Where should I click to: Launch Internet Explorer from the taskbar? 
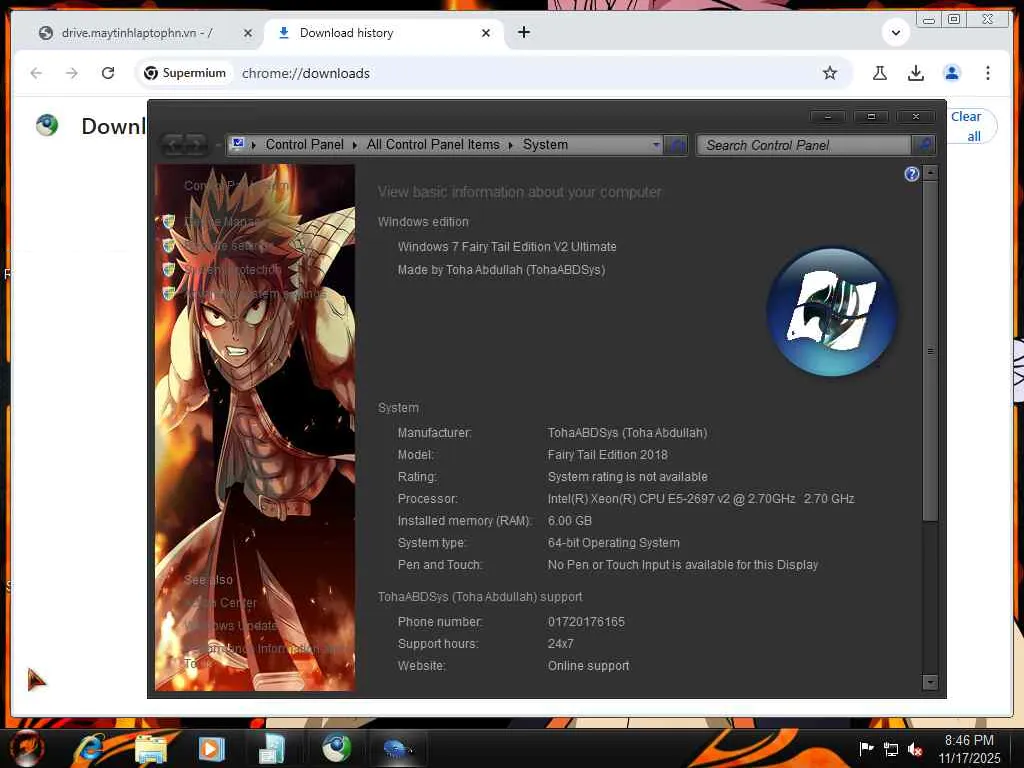pos(90,748)
